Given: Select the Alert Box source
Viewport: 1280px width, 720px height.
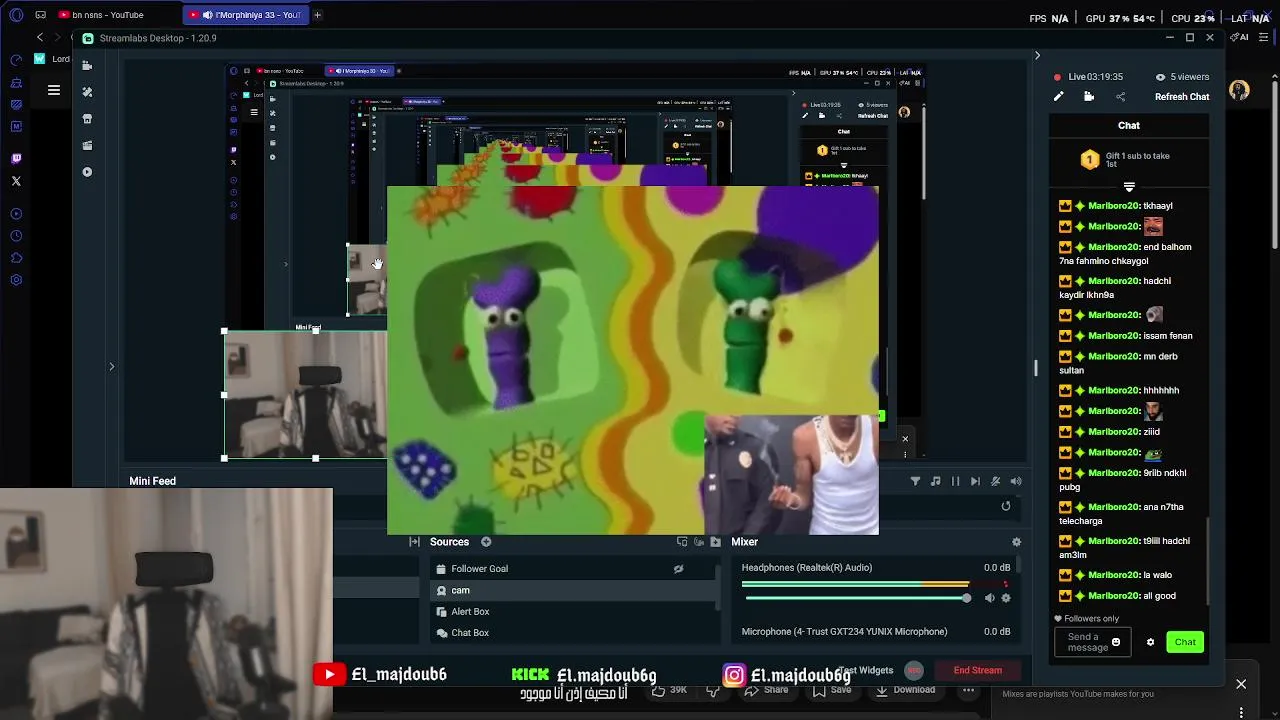Looking at the screenshot, I should click(x=575, y=611).
